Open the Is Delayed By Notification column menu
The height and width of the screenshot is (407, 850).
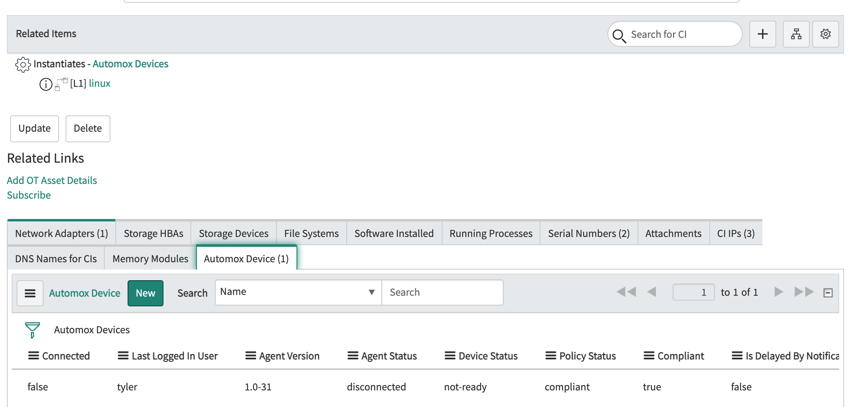[x=737, y=356]
